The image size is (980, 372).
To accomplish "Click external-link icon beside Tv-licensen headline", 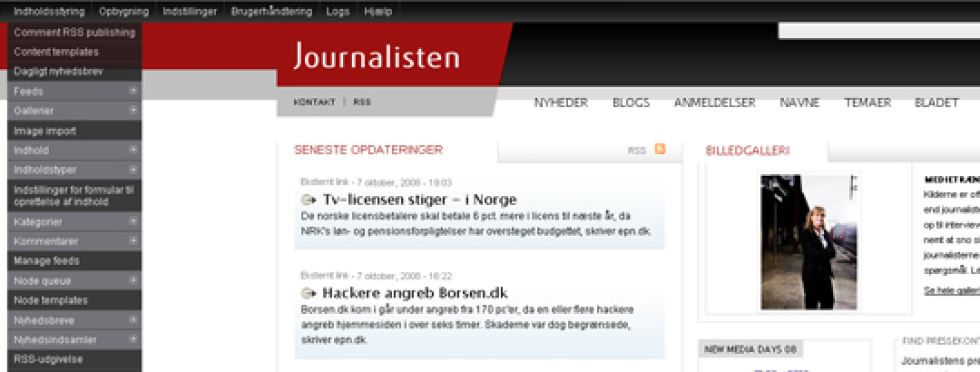I will tap(309, 200).
